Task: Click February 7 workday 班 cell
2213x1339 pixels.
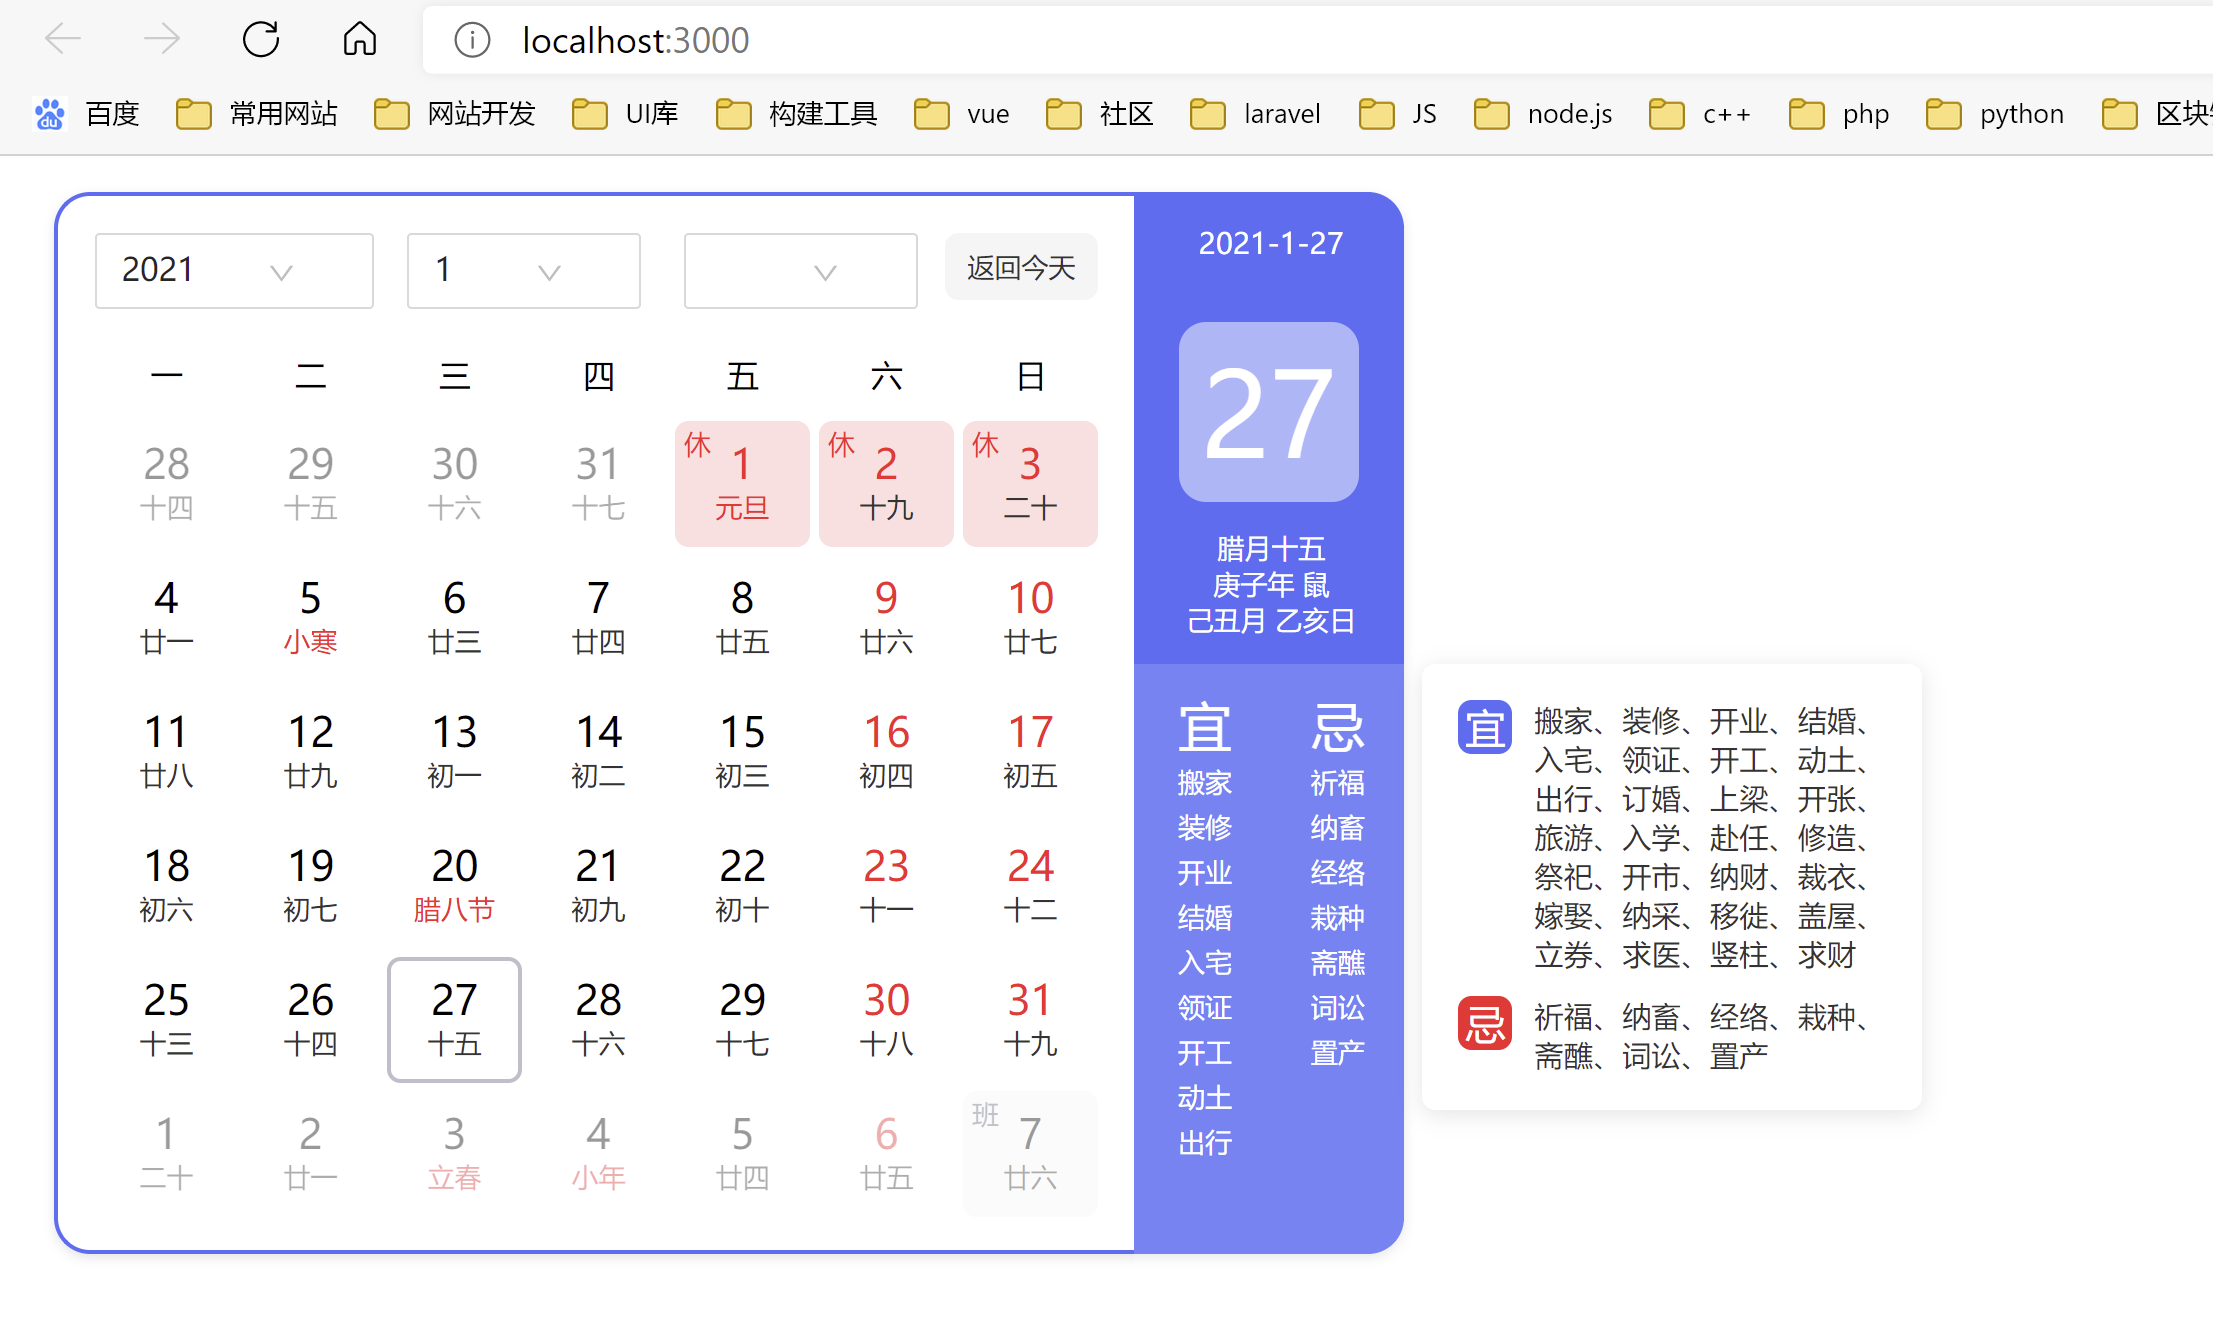Action: [x=1030, y=1153]
